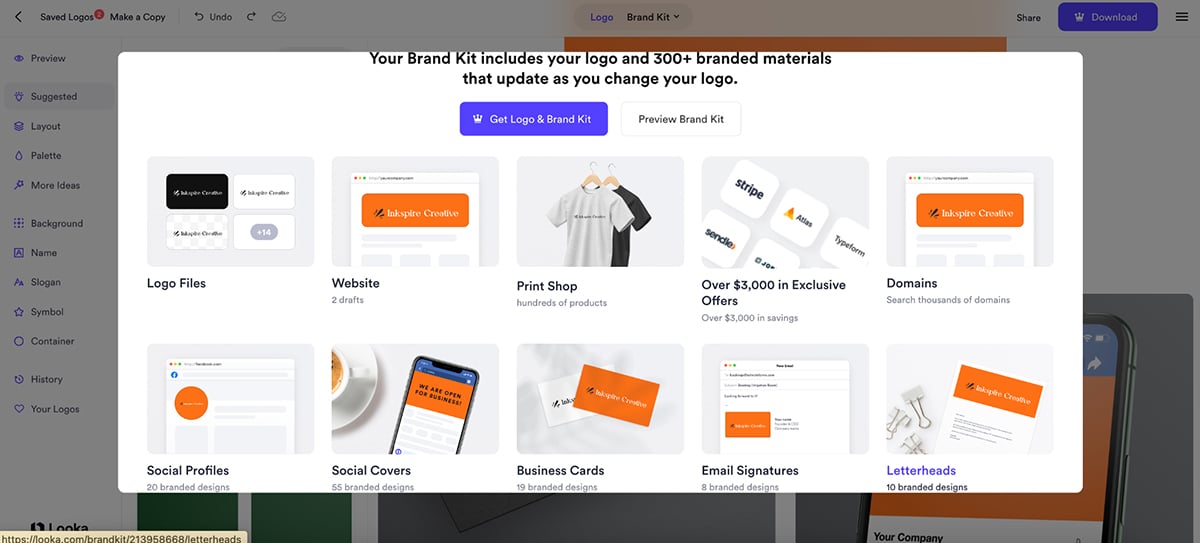Select the Palette droplet icon in sidebar
The image size is (1200, 543).
[19, 156]
